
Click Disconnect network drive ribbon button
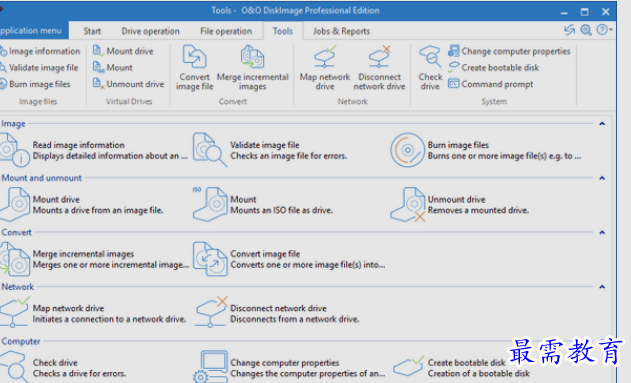pyautogui.click(x=379, y=68)
